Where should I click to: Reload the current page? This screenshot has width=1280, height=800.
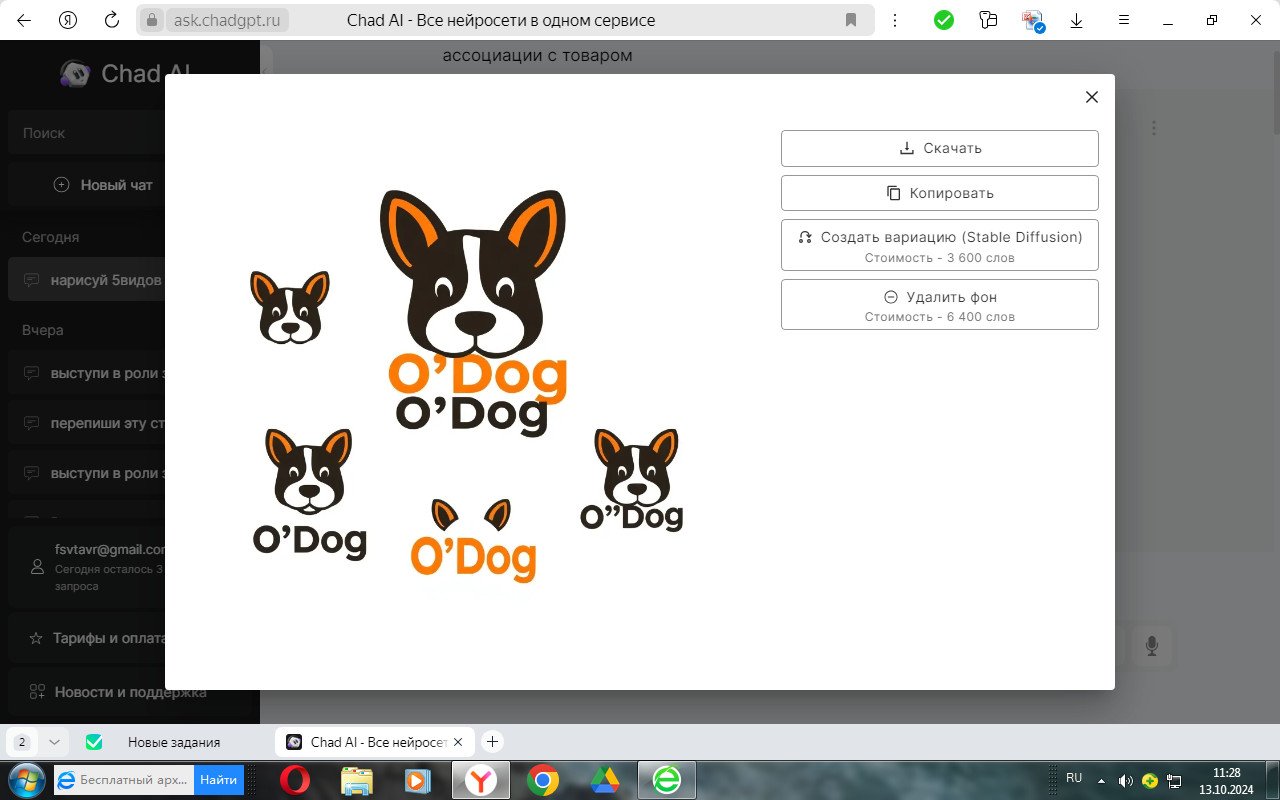coord(113,20)
